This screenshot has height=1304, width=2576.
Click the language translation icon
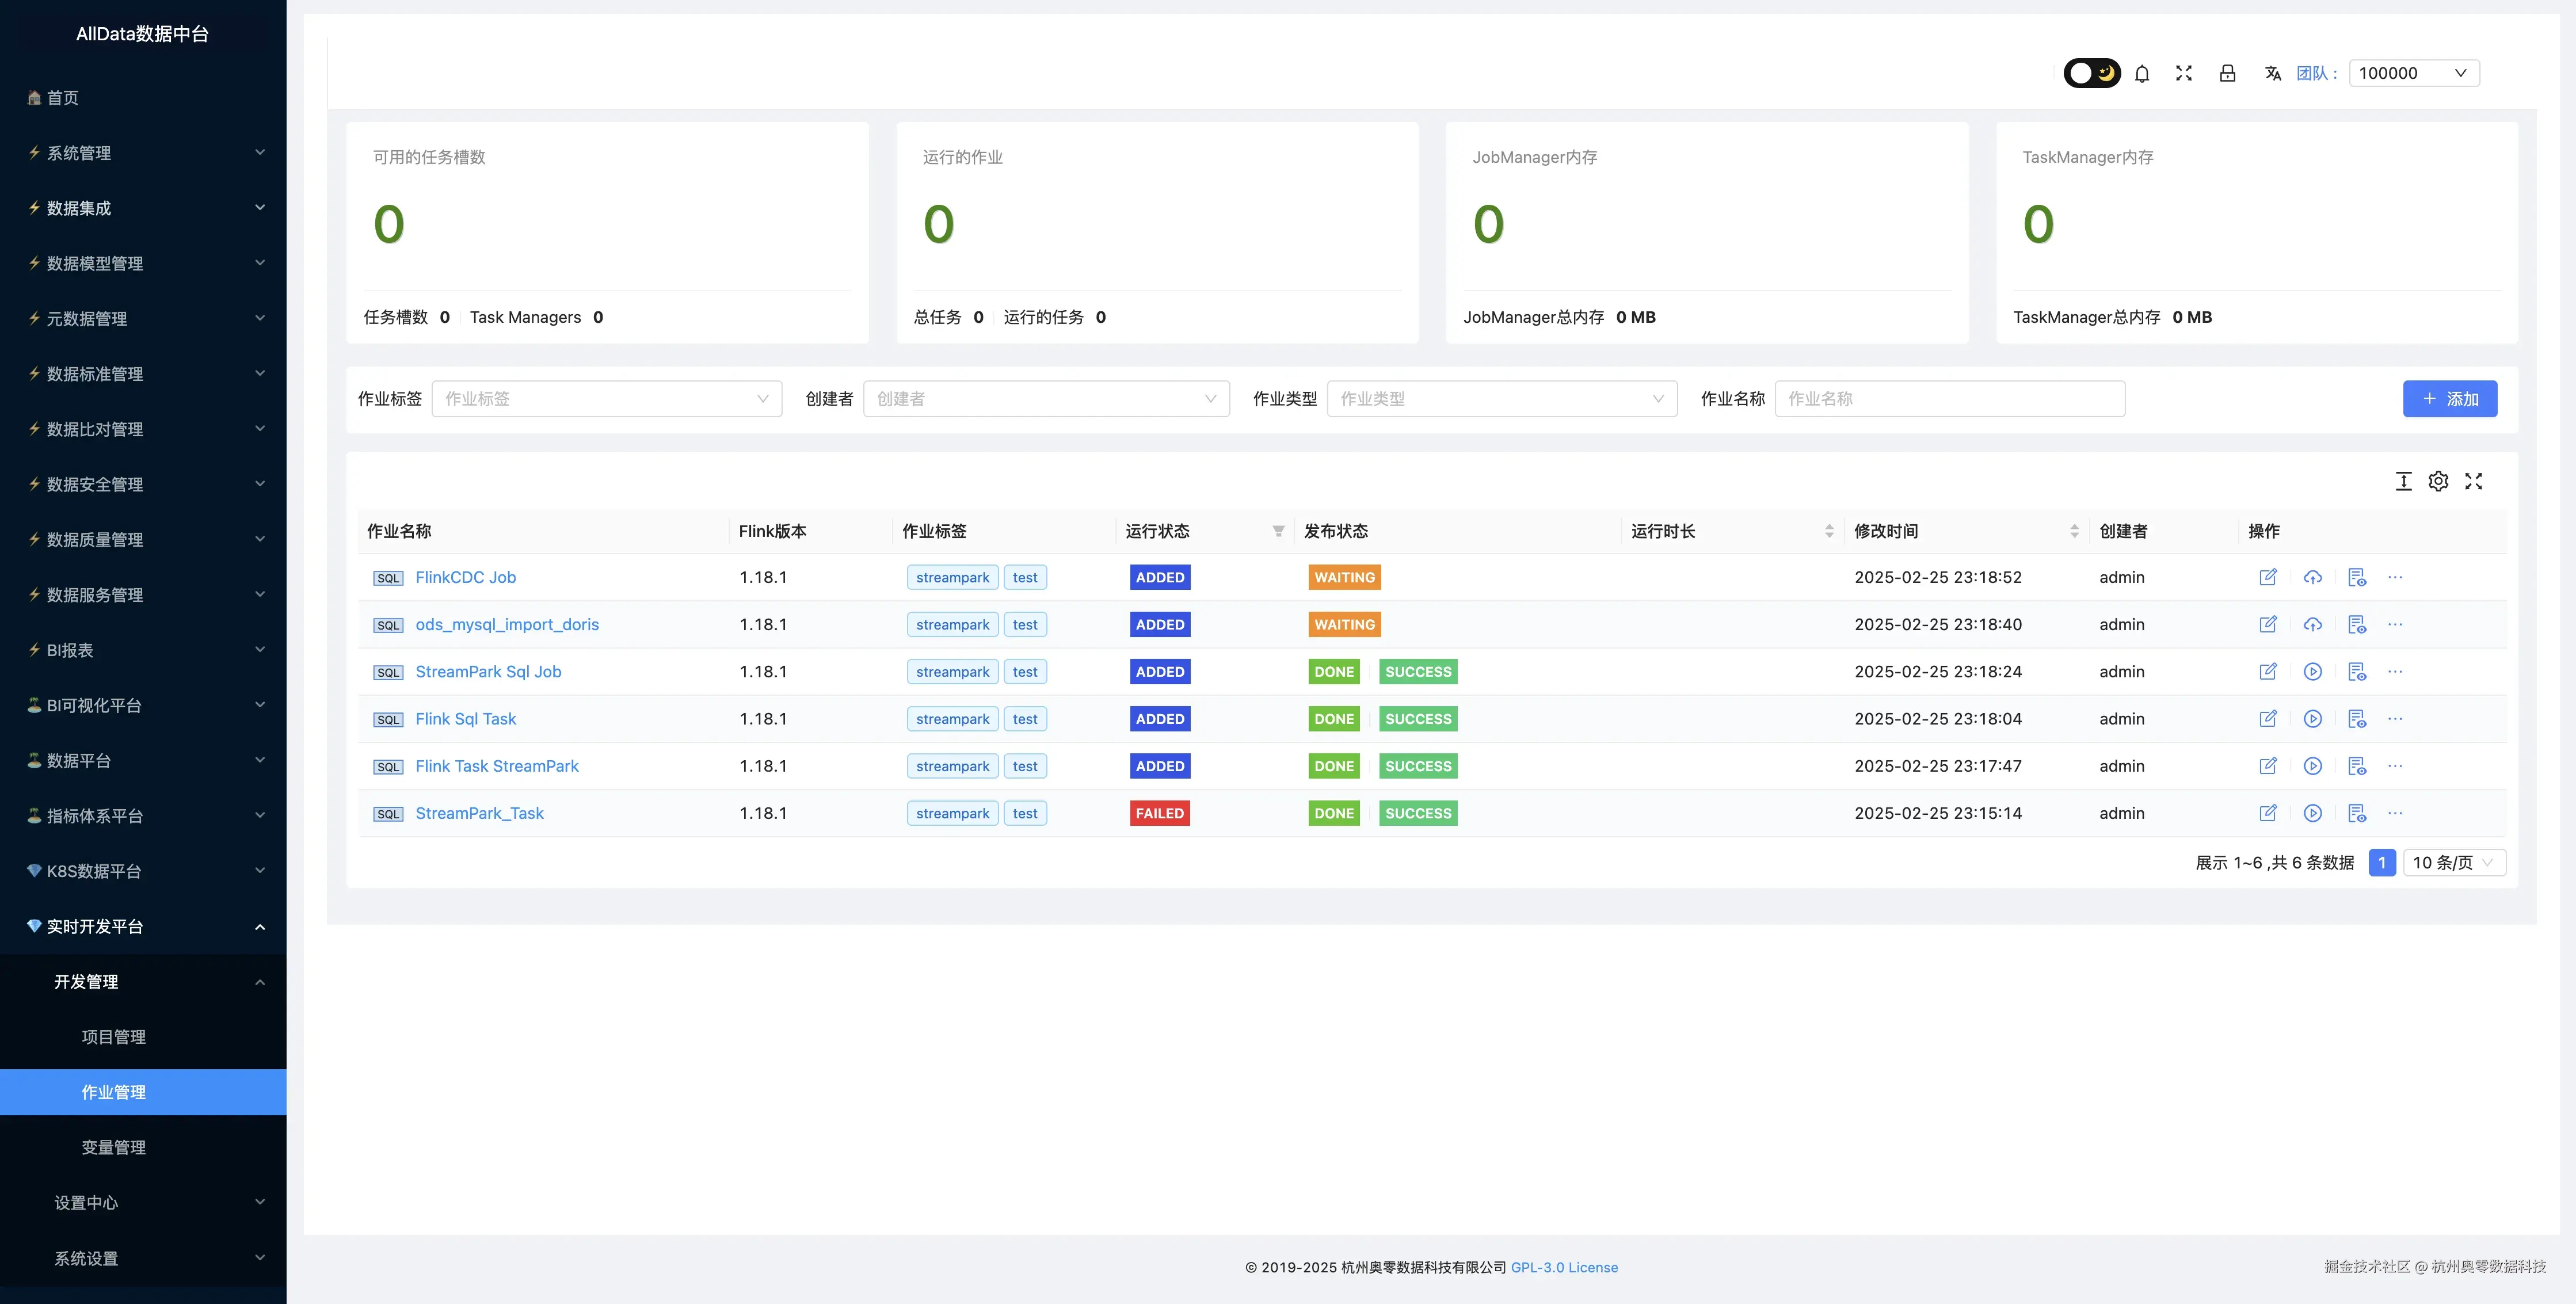point(2272,73)
